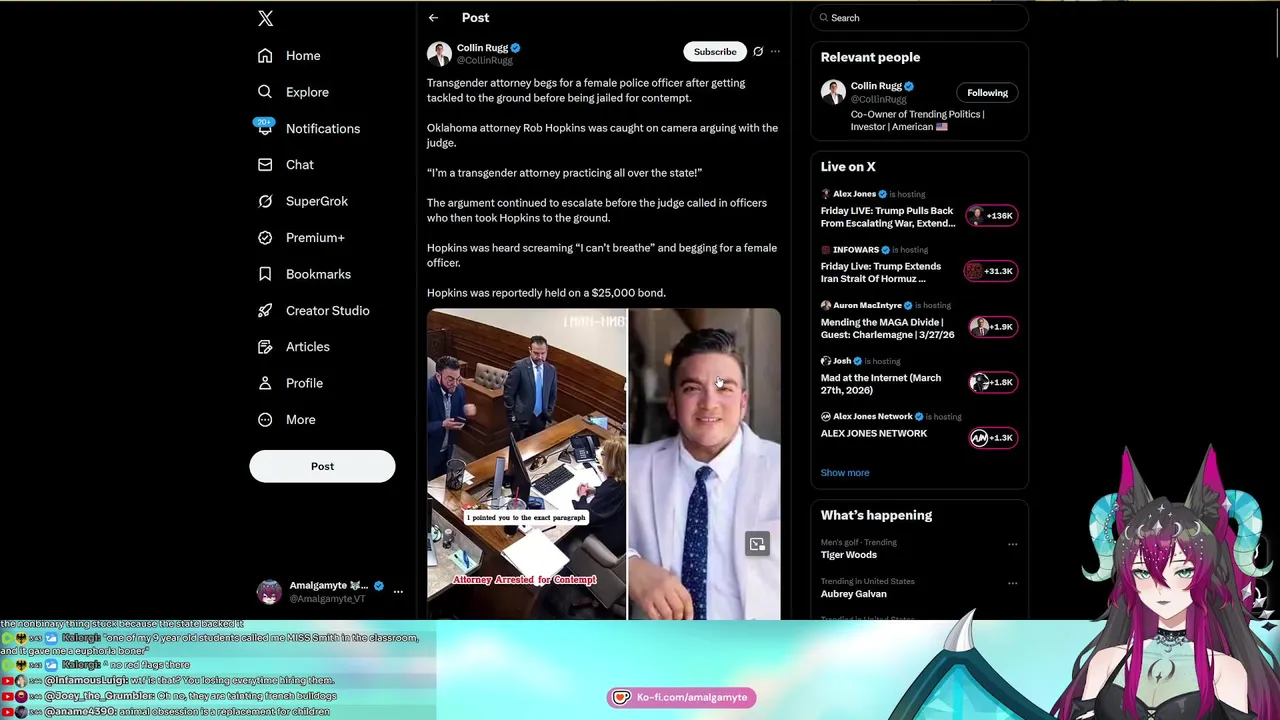1280x720 pixels.
Task: Open Aubrey Galvan trend options menu
Action: pyautogui.click(x=1012, y=583)
